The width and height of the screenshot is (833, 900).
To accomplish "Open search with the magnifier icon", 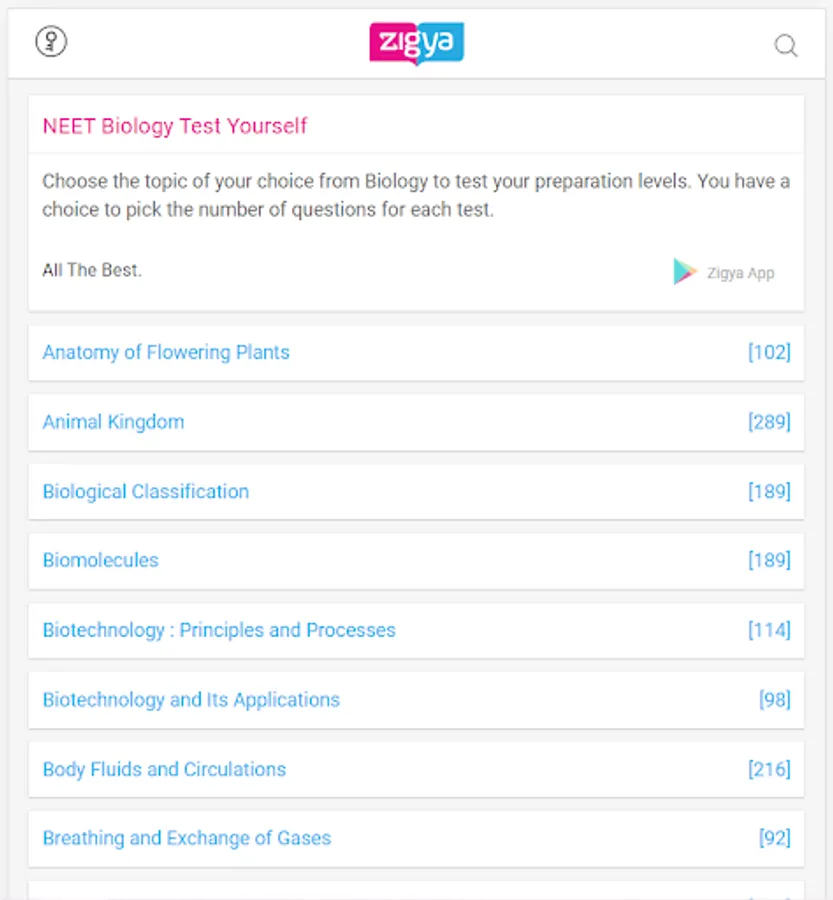I will point(786,46).
